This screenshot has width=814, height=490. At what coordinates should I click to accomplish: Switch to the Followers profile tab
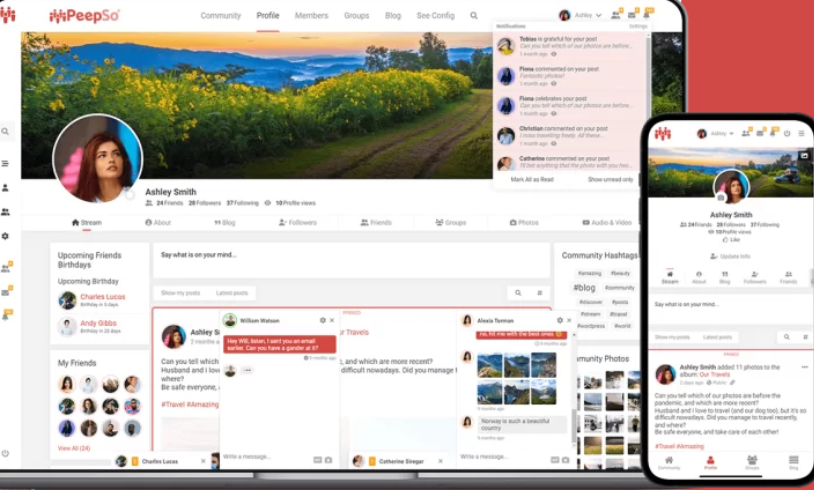[x=297, y=222]
